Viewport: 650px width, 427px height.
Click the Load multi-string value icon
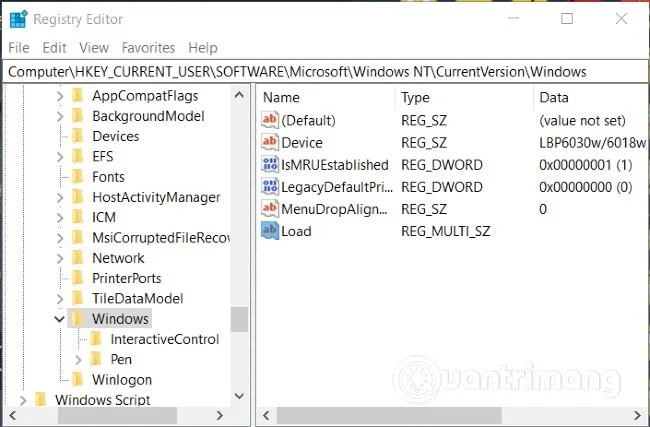[270, 230]
